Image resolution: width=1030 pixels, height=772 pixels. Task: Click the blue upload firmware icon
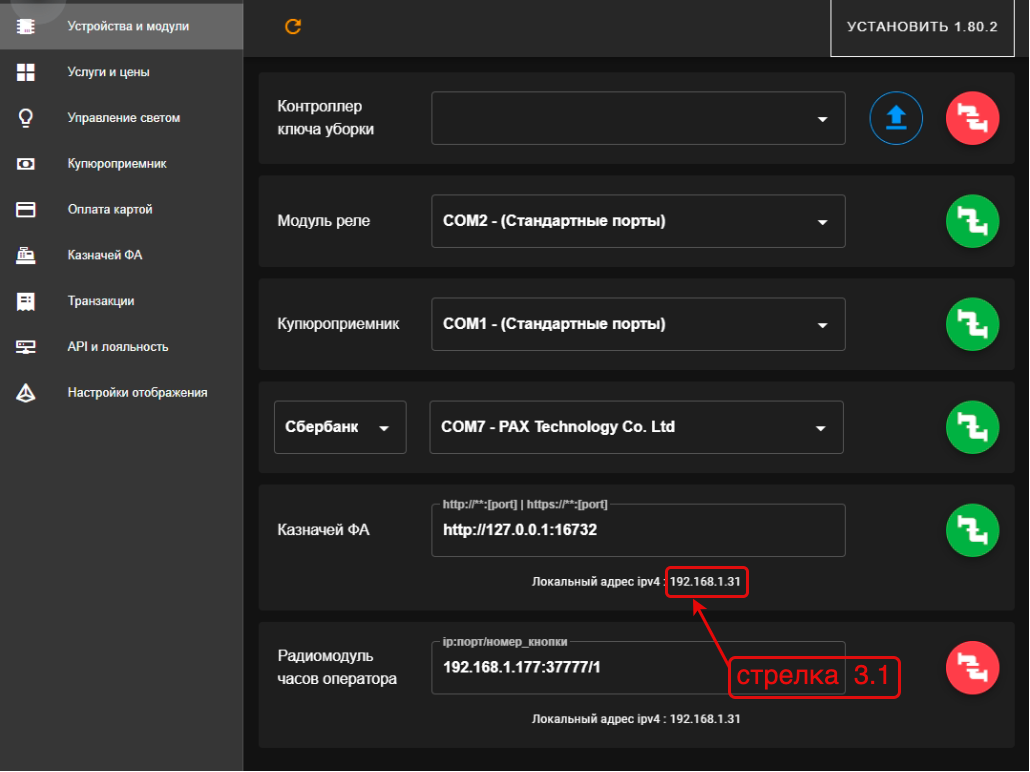[x=896, y=118]
